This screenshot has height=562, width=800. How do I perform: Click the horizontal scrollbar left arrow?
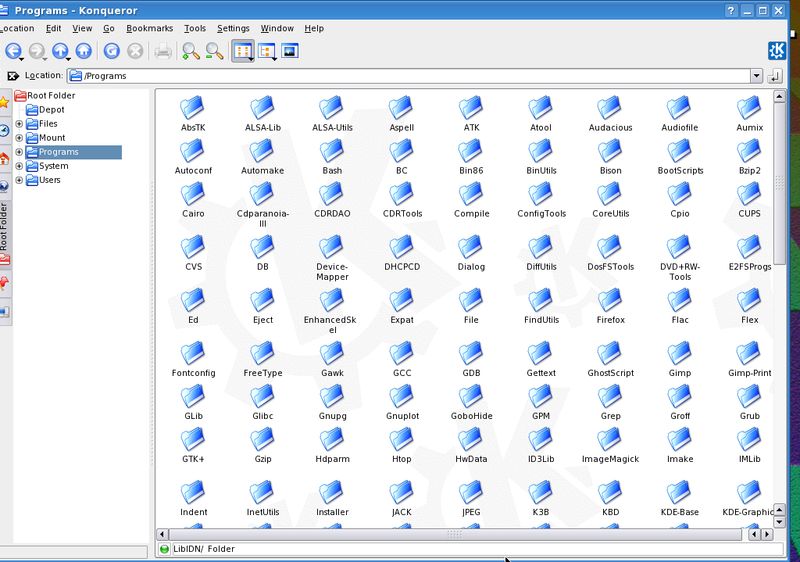point(162,534)
